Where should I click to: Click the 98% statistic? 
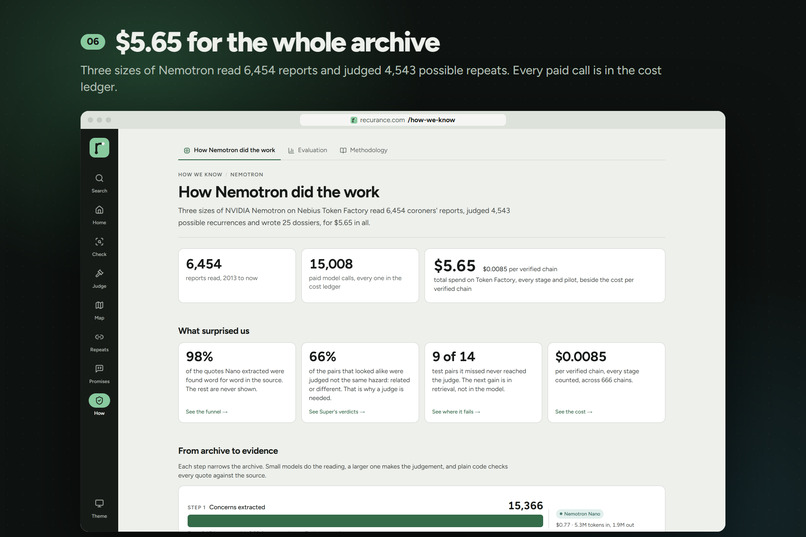click(199, 357)
